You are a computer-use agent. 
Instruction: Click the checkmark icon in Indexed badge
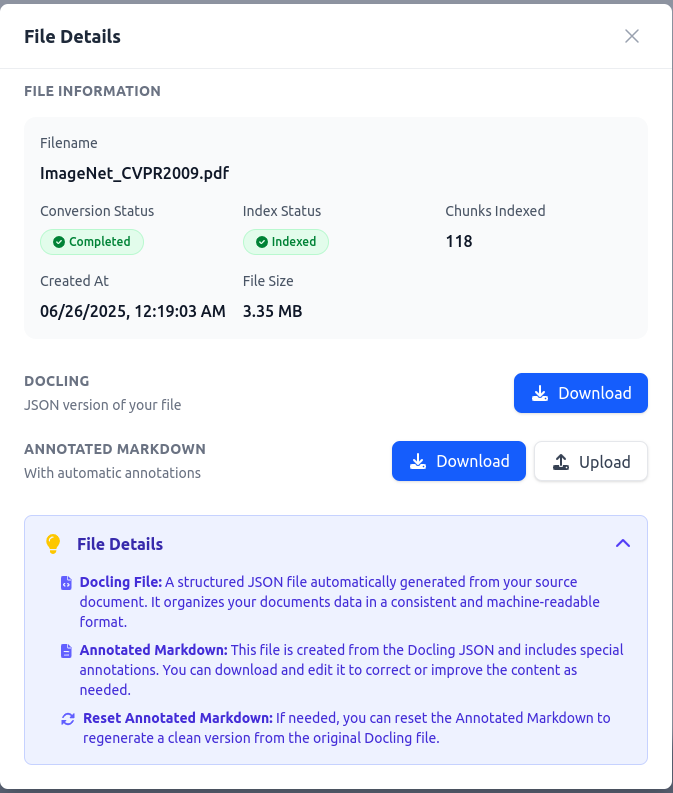pyautogui.click(x=262, y=242)
